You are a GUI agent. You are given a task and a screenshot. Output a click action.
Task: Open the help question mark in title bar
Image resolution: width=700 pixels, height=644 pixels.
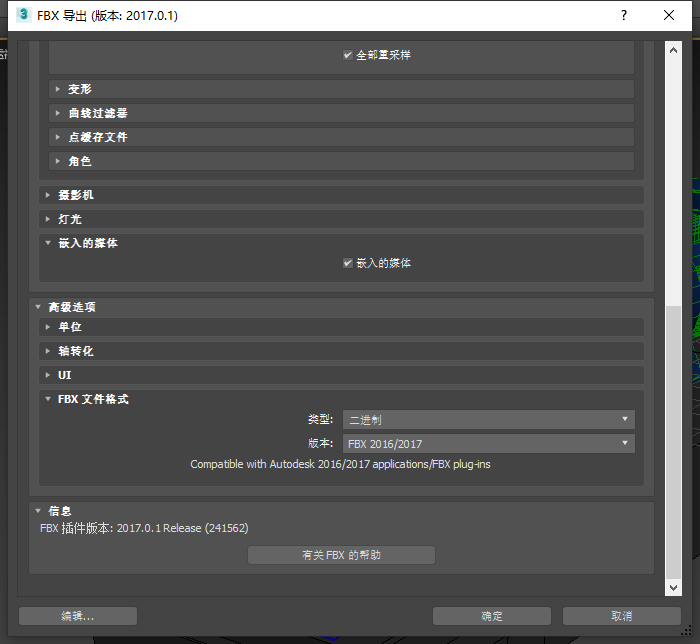point(624,15)
